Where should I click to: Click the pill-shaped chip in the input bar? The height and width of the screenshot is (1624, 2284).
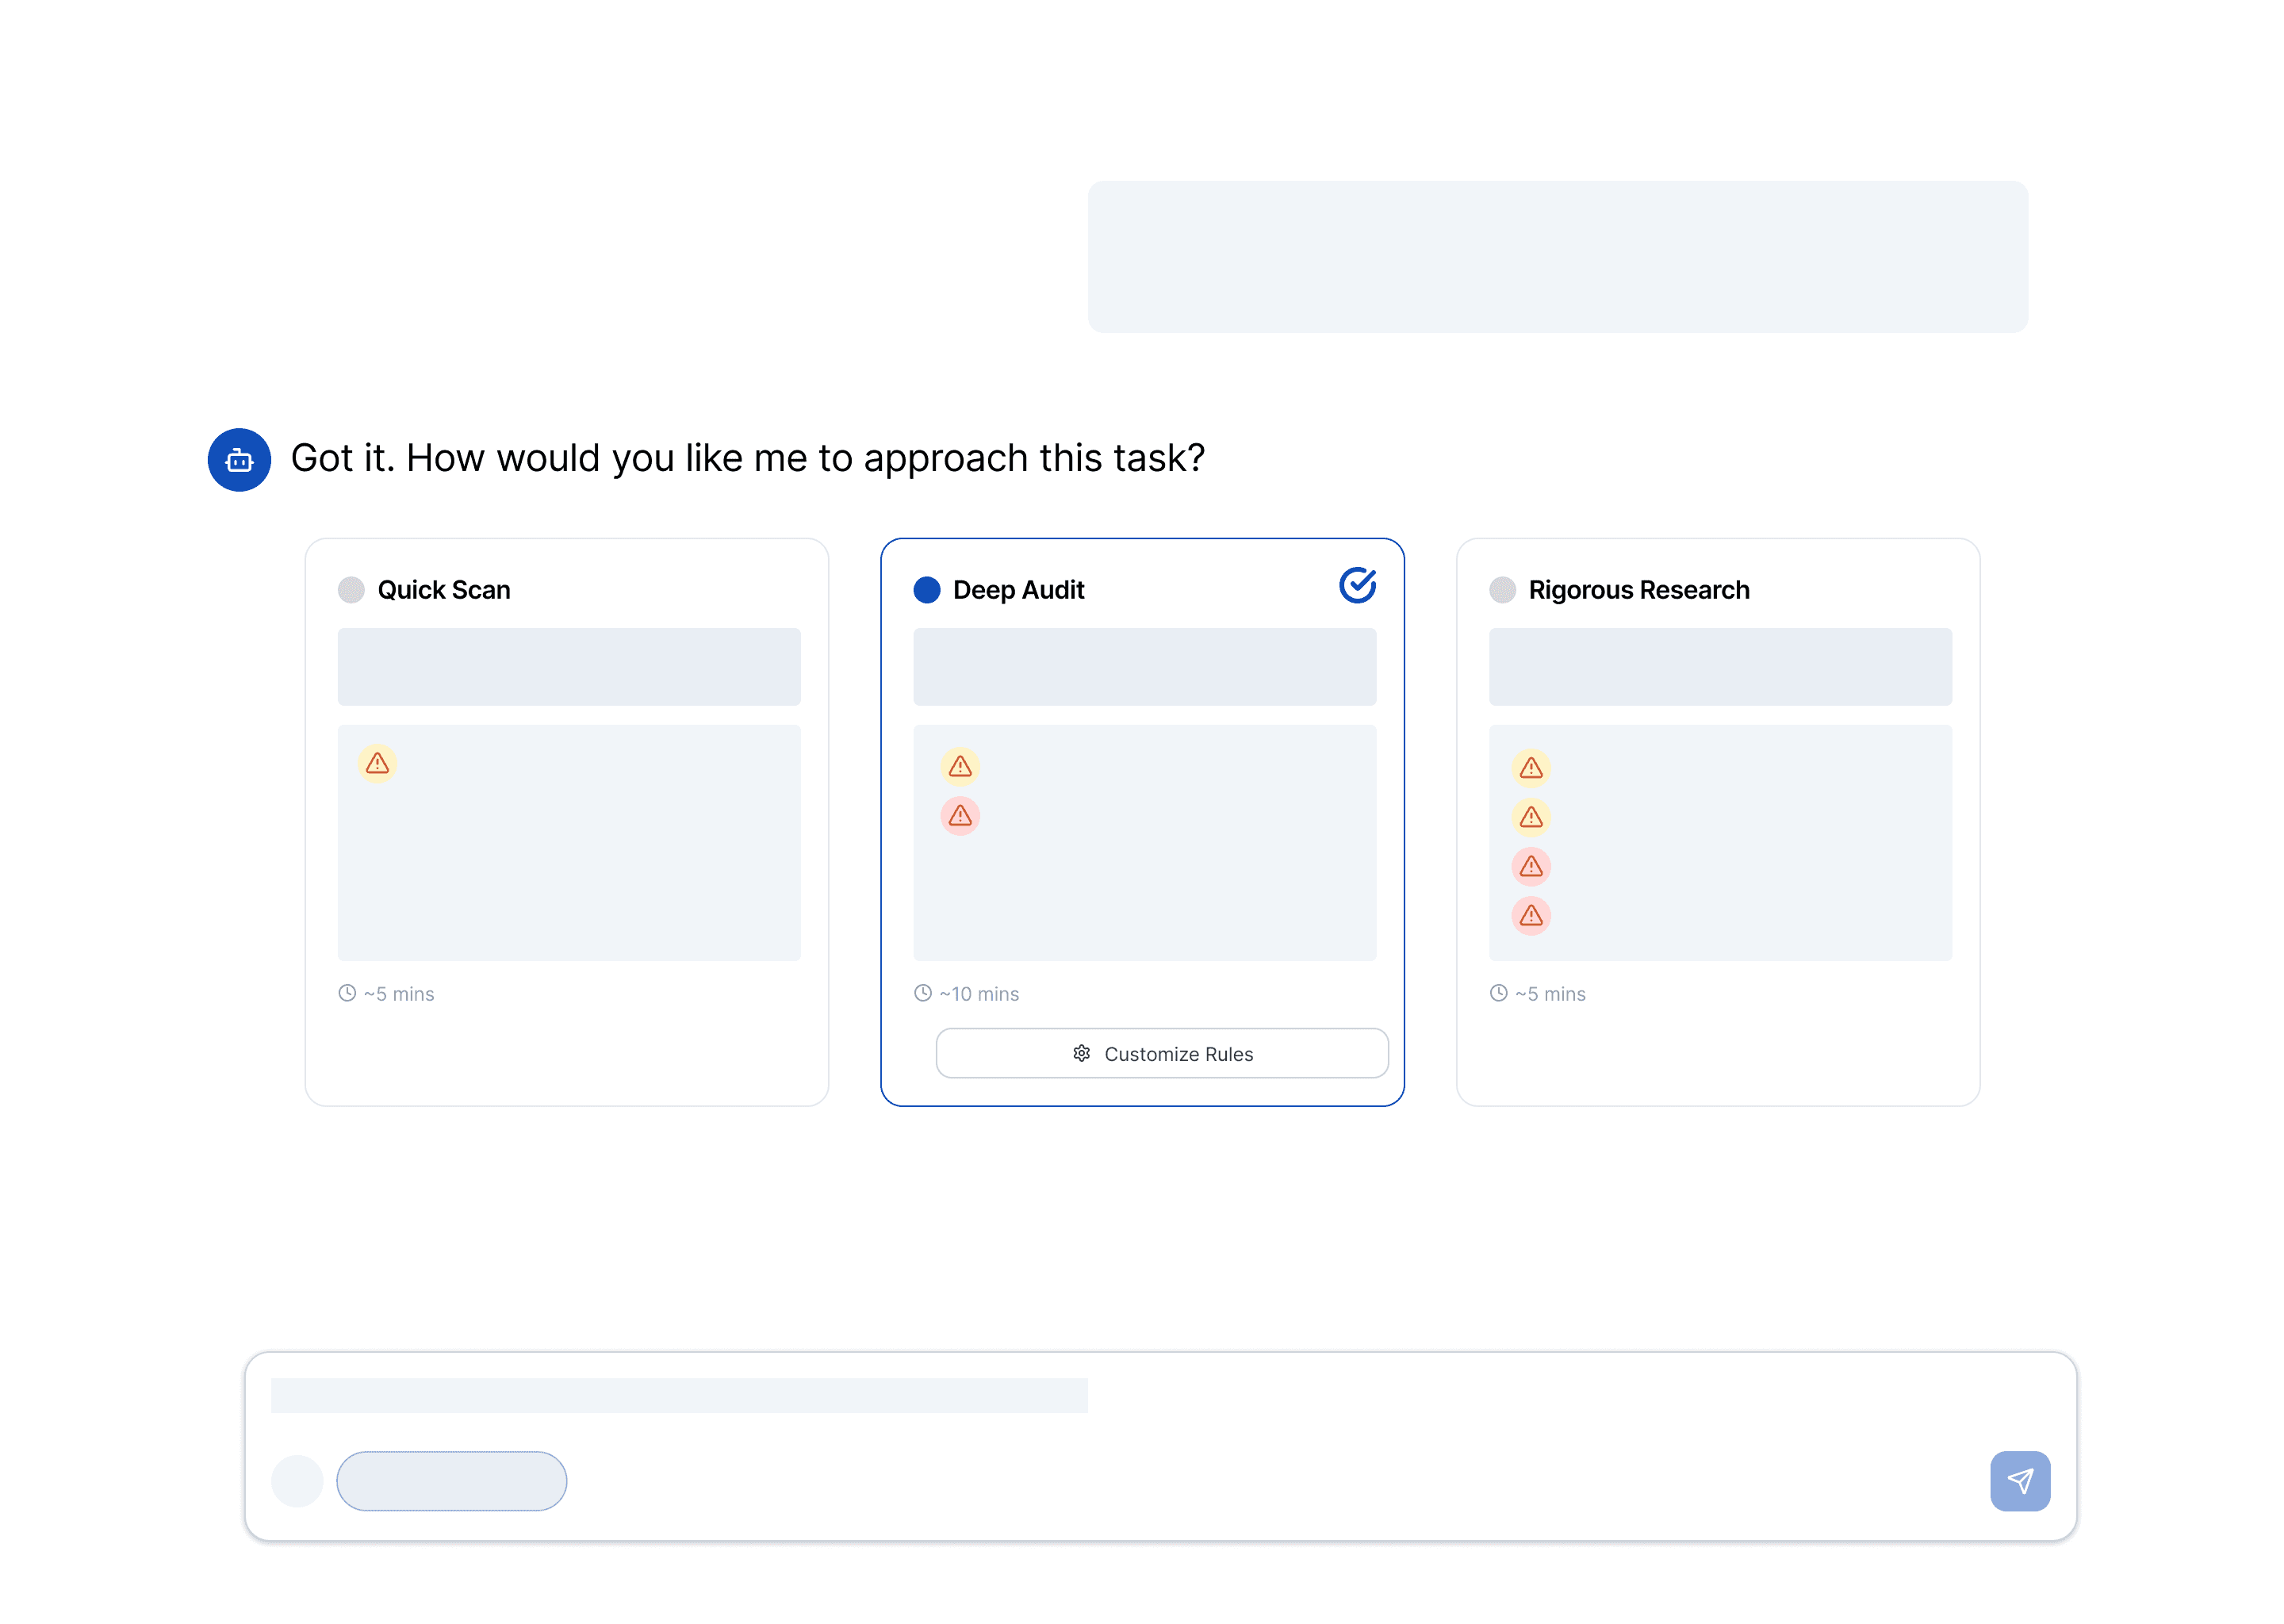point(451,1481)
